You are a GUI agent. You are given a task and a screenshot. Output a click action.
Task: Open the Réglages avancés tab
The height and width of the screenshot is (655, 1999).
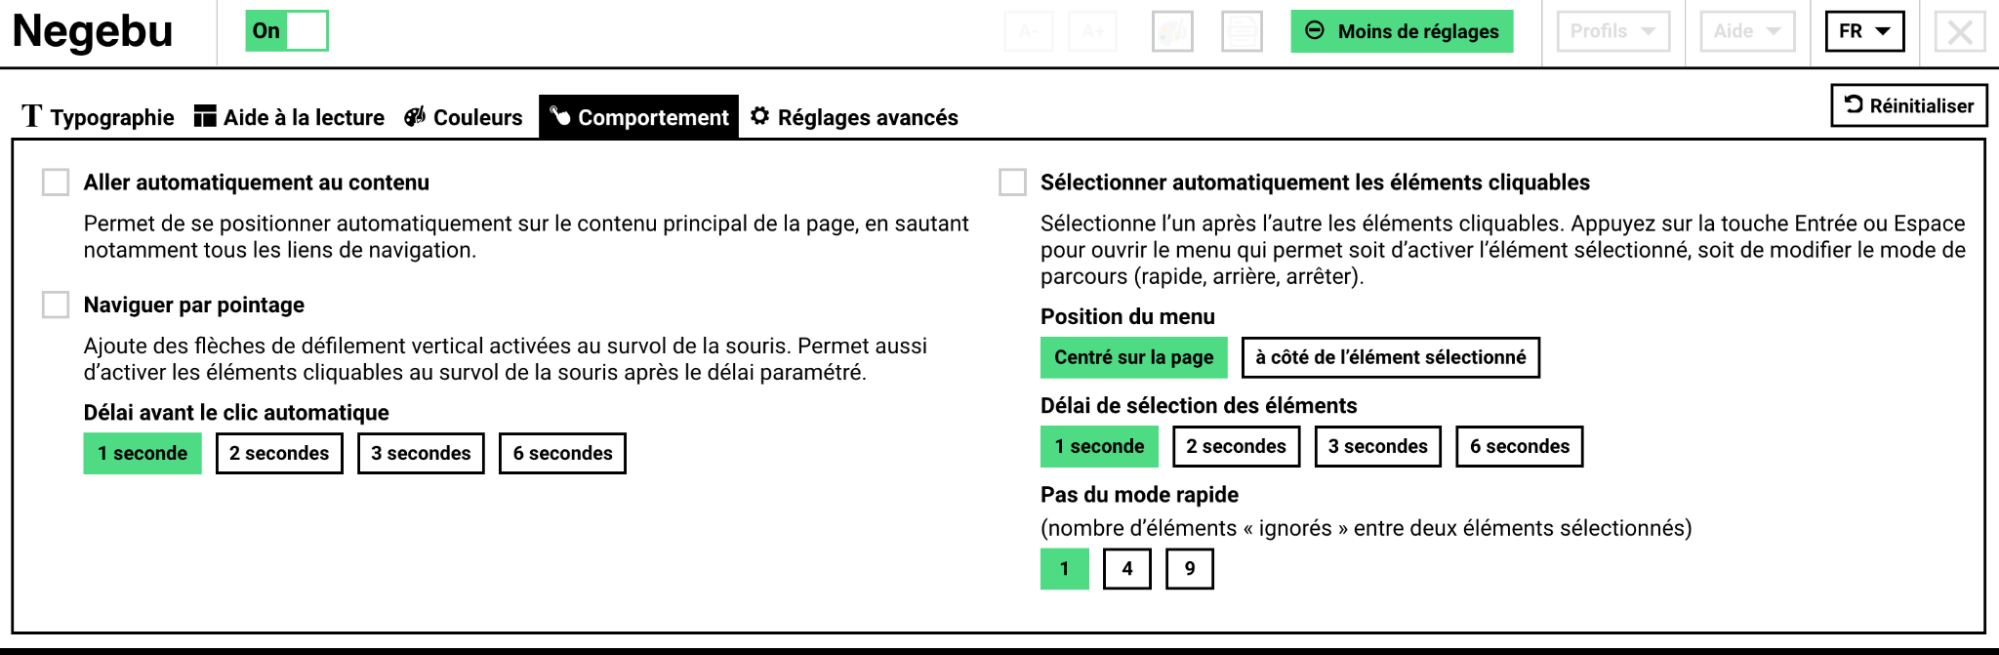tap(854, 117)
